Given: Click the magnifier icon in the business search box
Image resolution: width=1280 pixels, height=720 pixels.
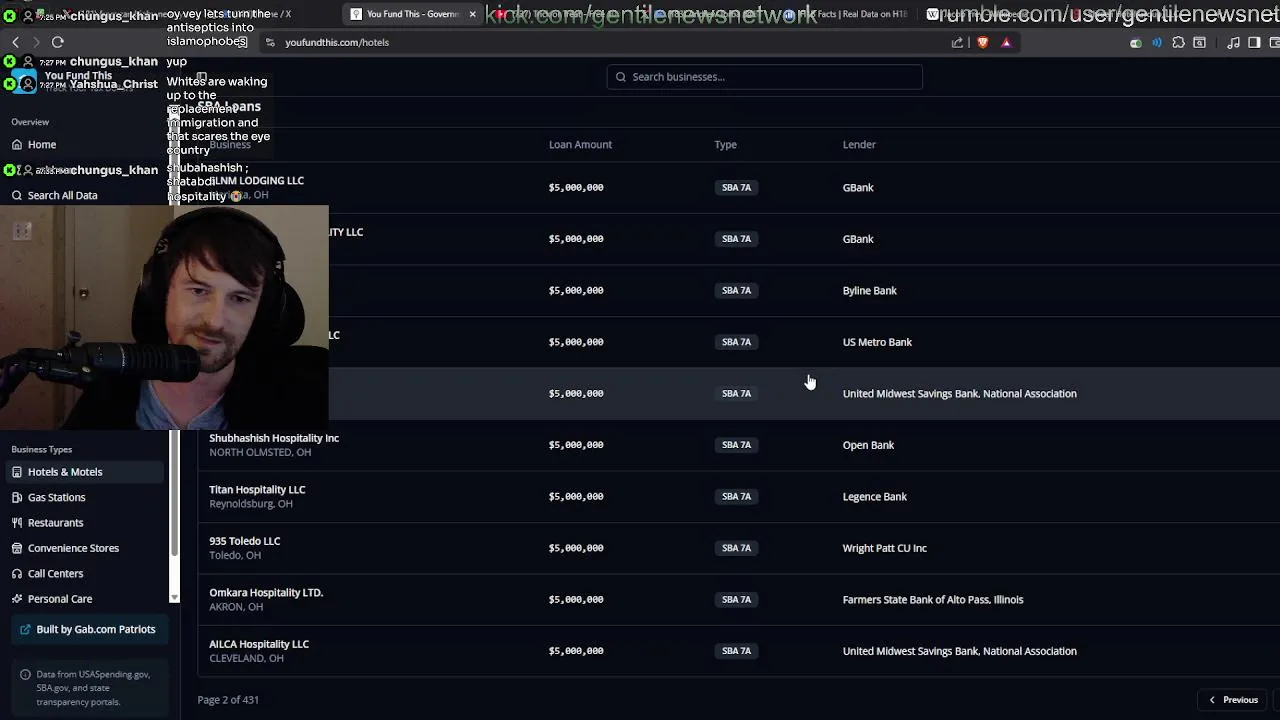Looking at the screenshot, I should 621,77.
